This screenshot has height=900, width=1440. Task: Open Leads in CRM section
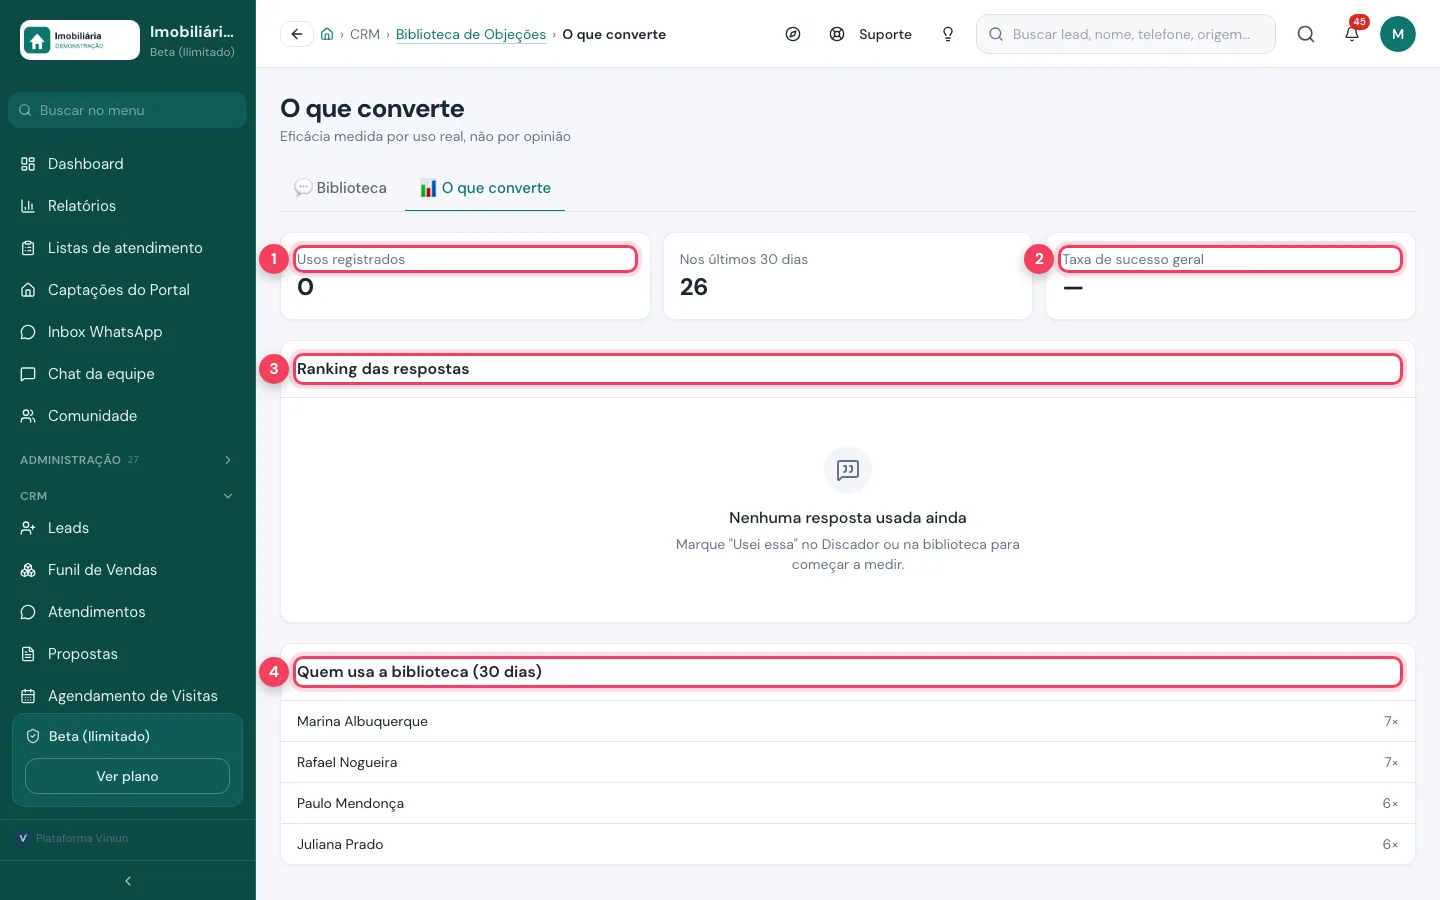[127, 528]
